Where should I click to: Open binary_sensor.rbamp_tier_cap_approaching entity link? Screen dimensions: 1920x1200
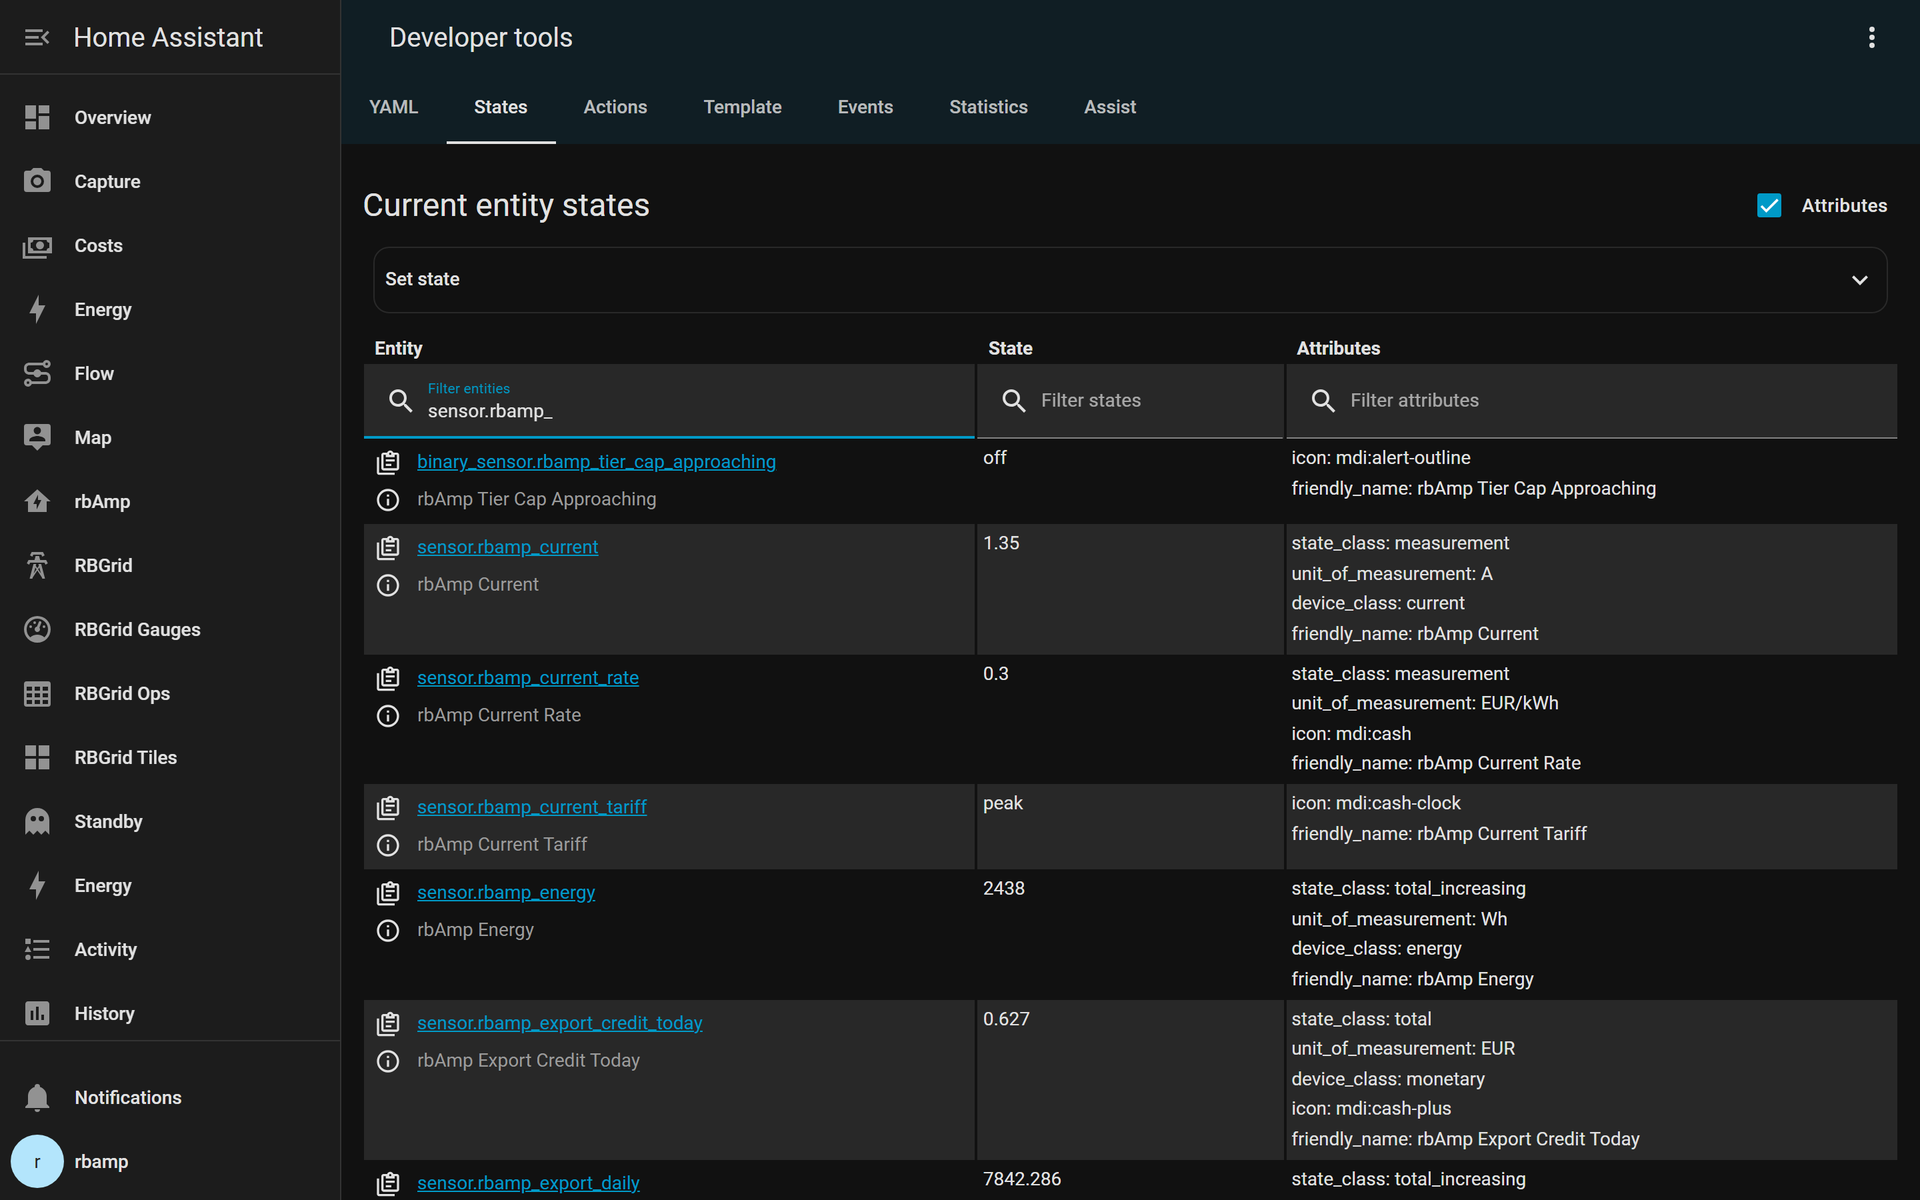click(596, 462)
